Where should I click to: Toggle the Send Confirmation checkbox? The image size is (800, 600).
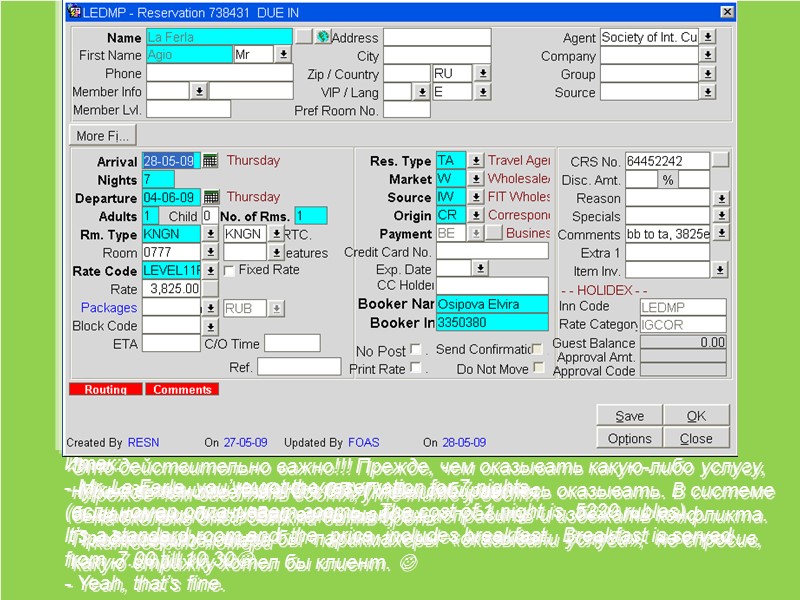(x=537, y=349)
